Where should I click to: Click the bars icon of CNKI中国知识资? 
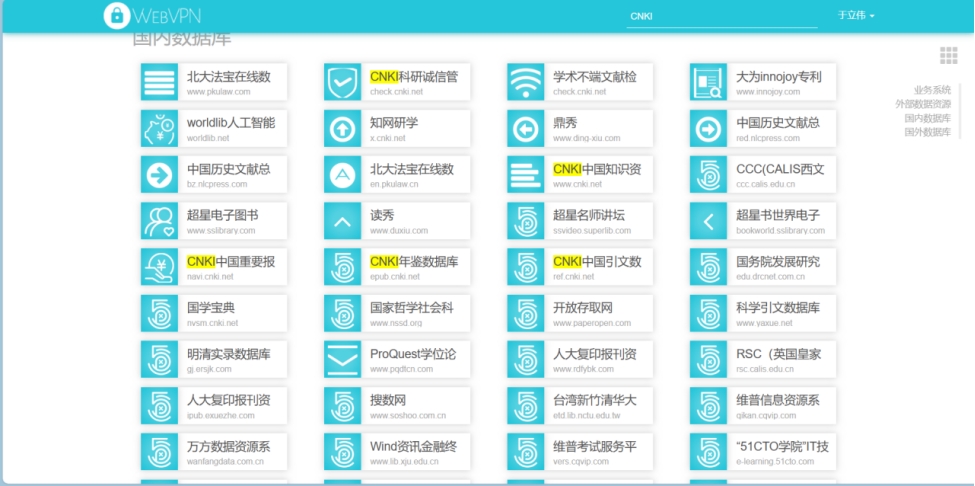[525, 174]
